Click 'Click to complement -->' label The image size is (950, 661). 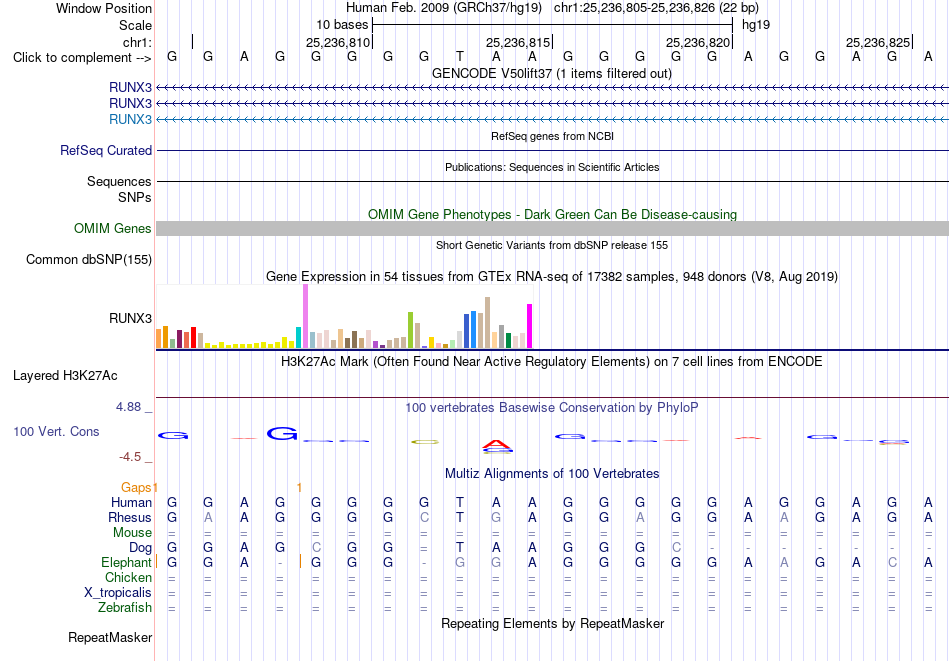click(x=82, y=58)
